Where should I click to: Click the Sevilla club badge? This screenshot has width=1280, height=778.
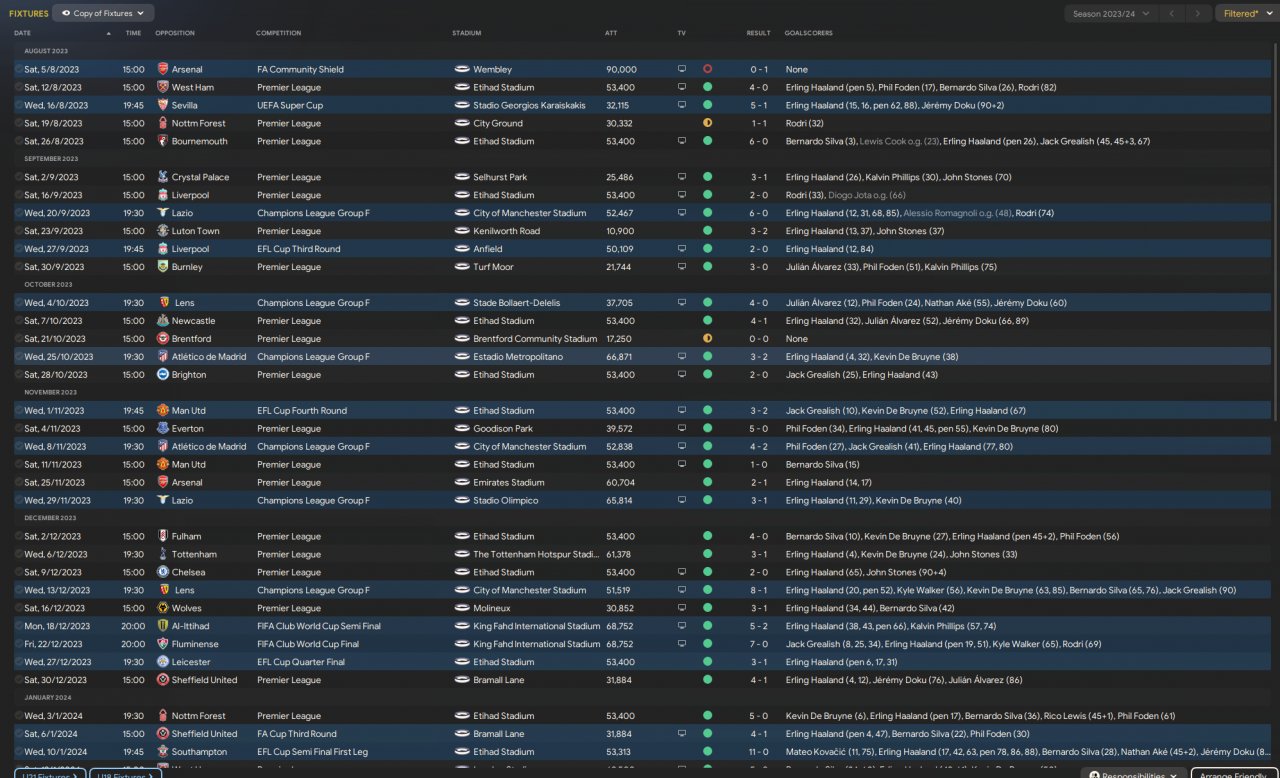(163, 105)
